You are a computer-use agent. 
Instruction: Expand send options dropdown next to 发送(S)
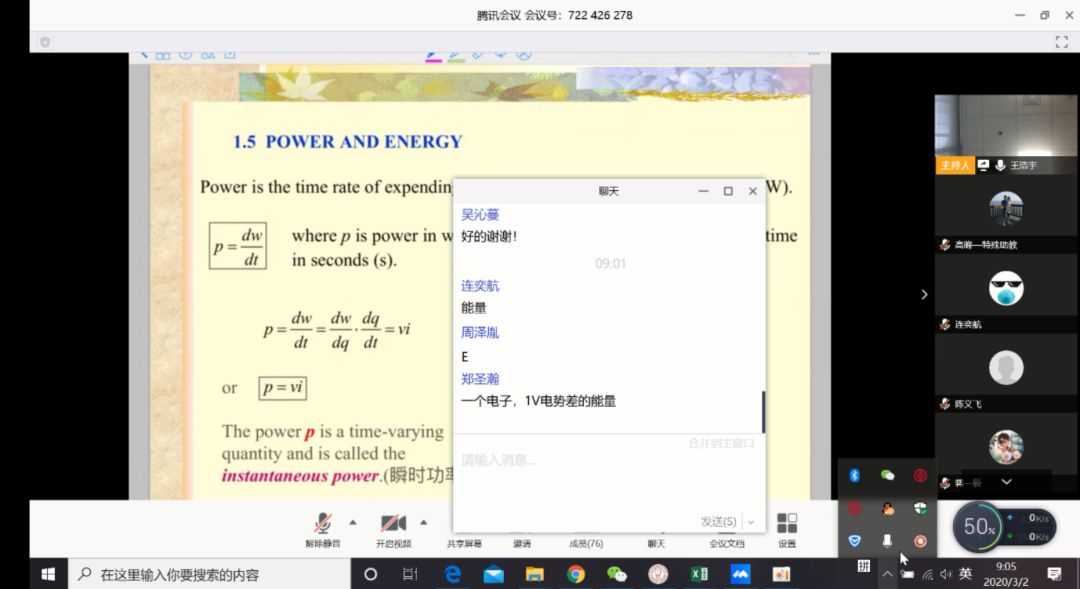click(x=751, y=522)
